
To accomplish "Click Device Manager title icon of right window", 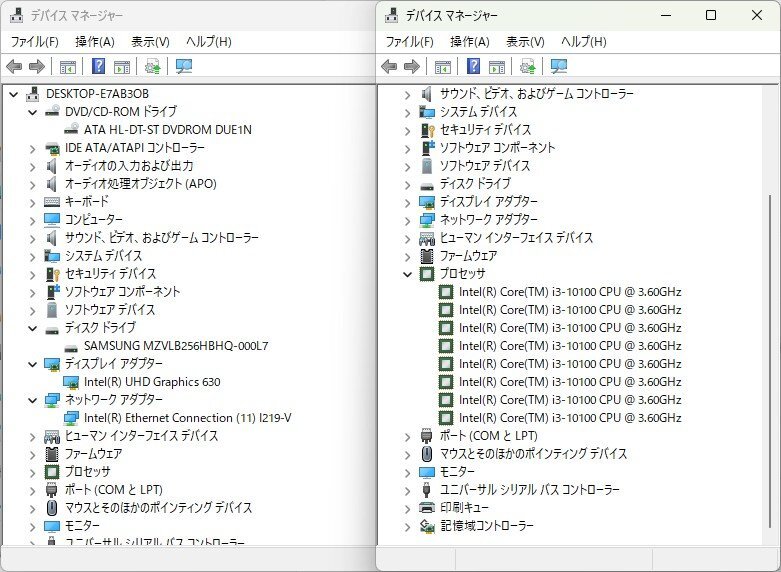I will click(391, 15).
